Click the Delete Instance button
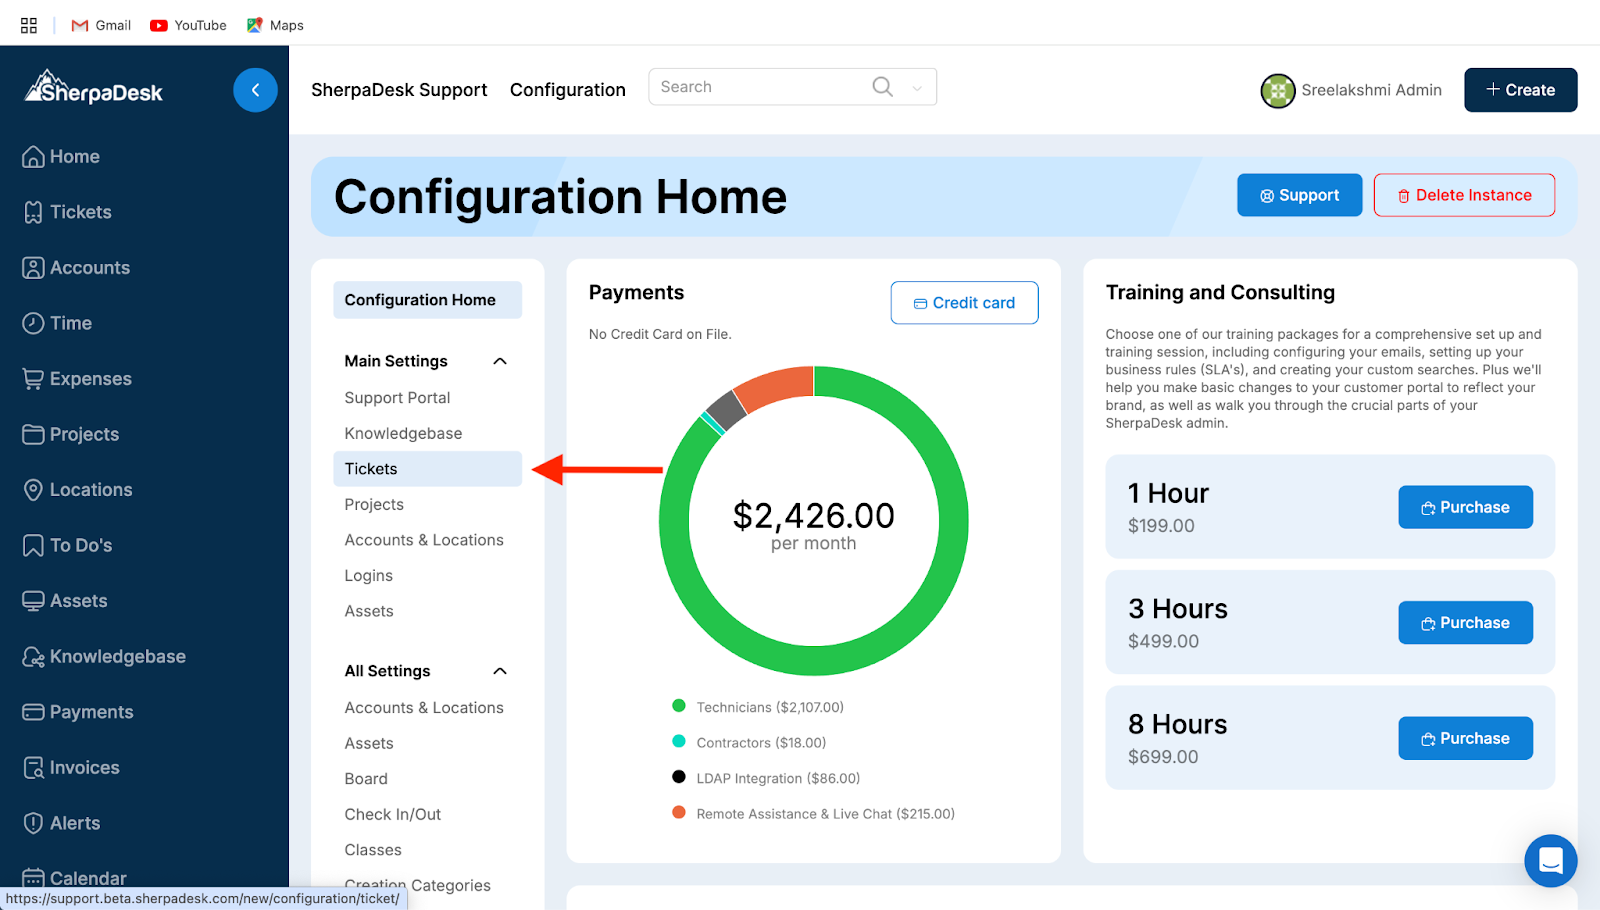Image resolution: width=1600 pixels, height=910 pixels. coord(1463,195)
